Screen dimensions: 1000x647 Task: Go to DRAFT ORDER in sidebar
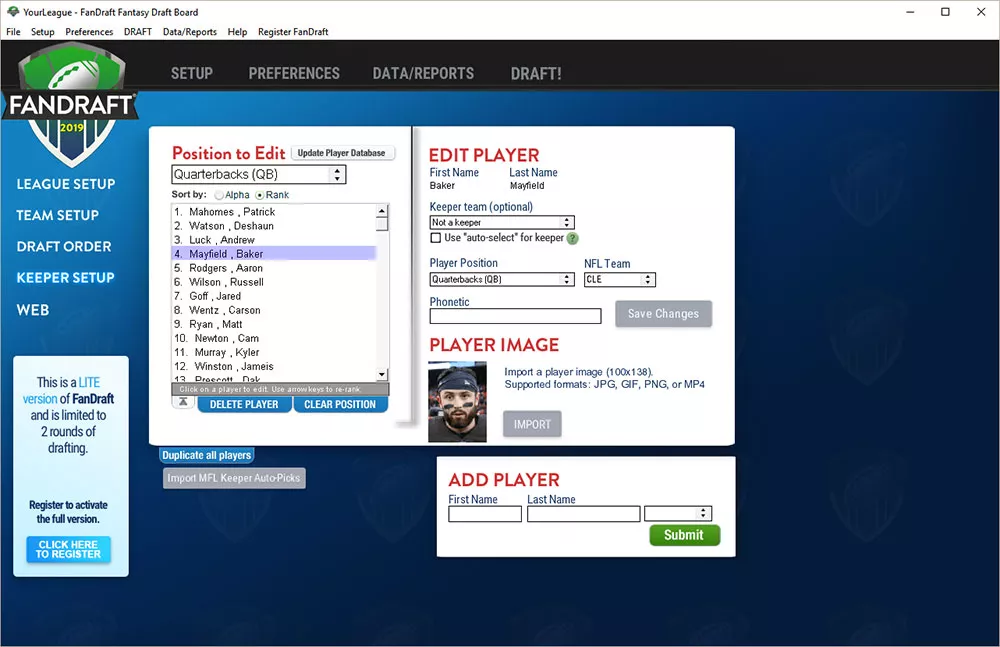point(64,246)
